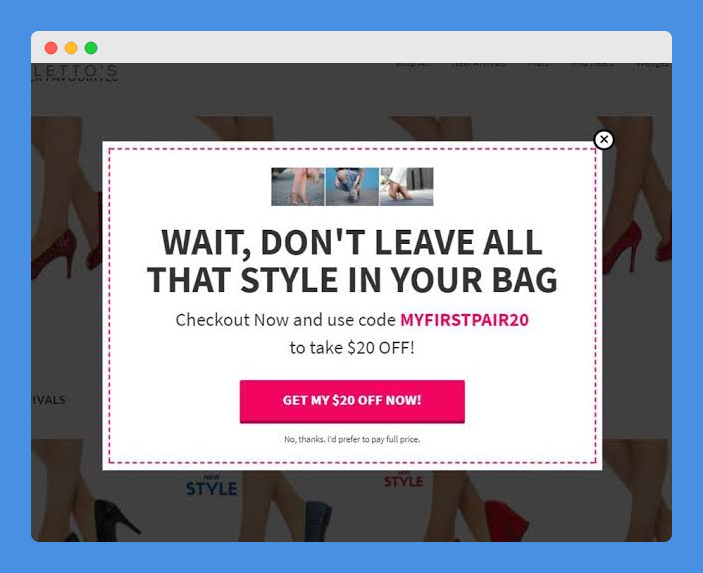Click the red NEW STYLE badge
Viewport: 703px width, 573px height.
click(x=404, y=480)
